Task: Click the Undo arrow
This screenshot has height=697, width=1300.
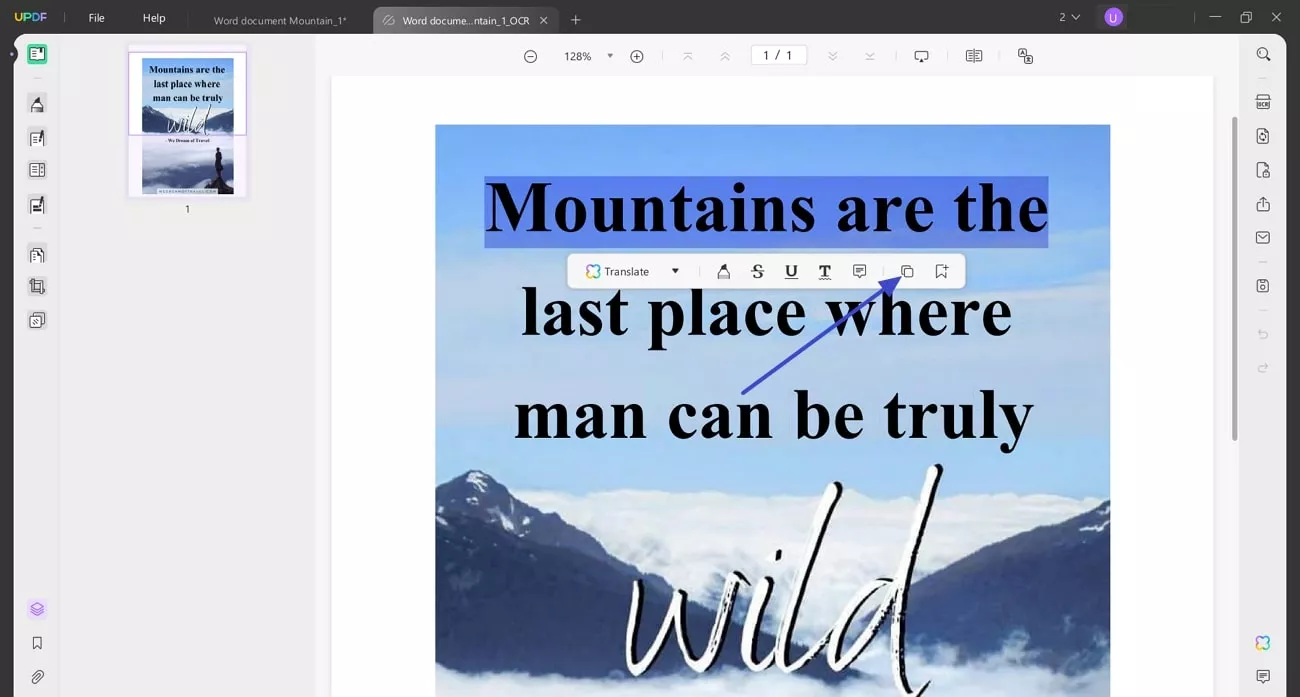Action: click(x=1263, y=334)
